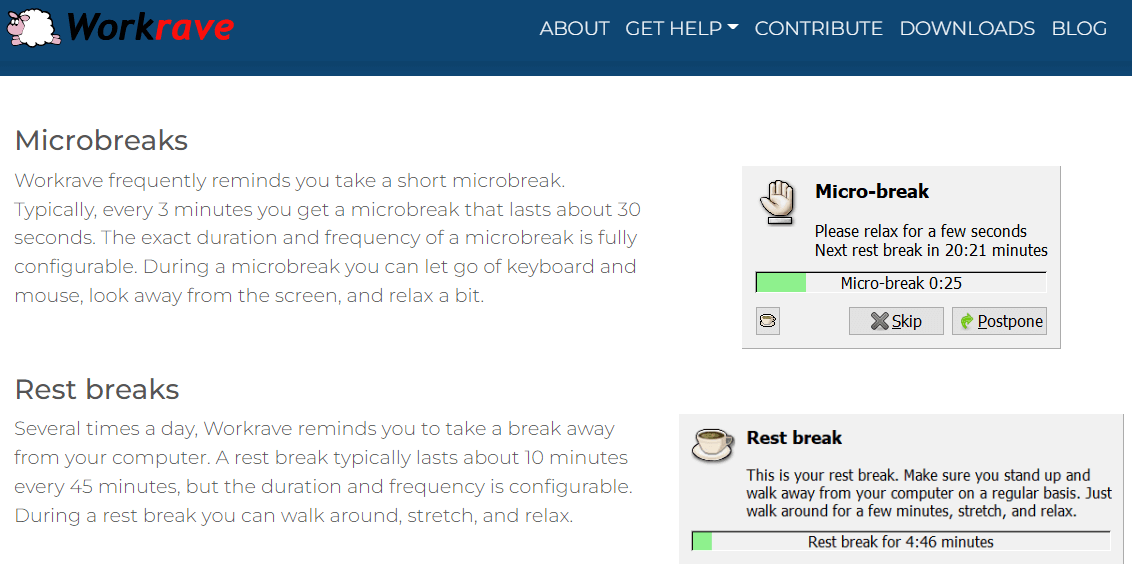Open the ABOUT page
This screenshot has width=1132, height=564.
tap(575, 28)
